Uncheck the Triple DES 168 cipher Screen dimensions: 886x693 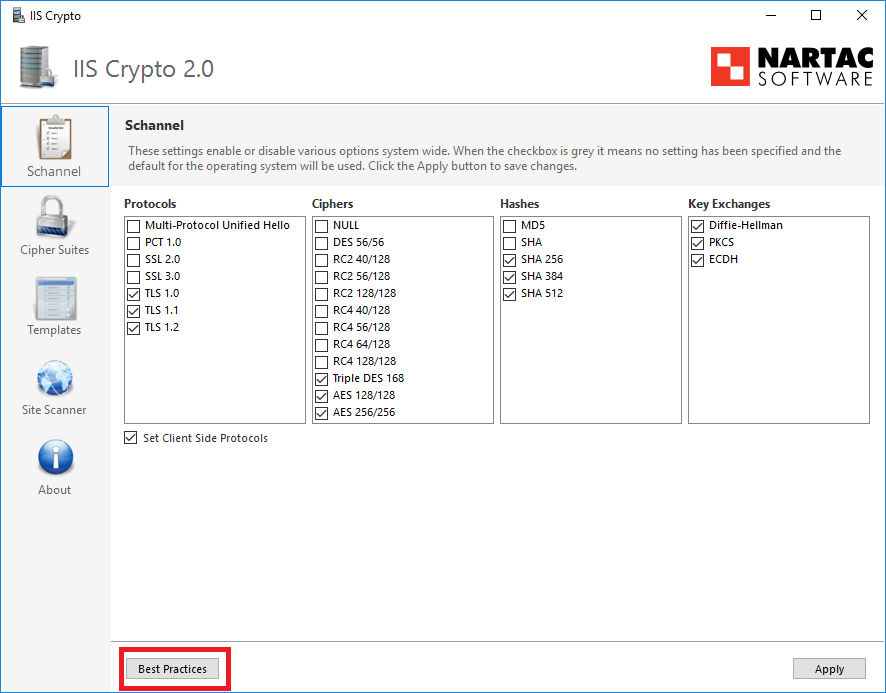click(322, 379)
